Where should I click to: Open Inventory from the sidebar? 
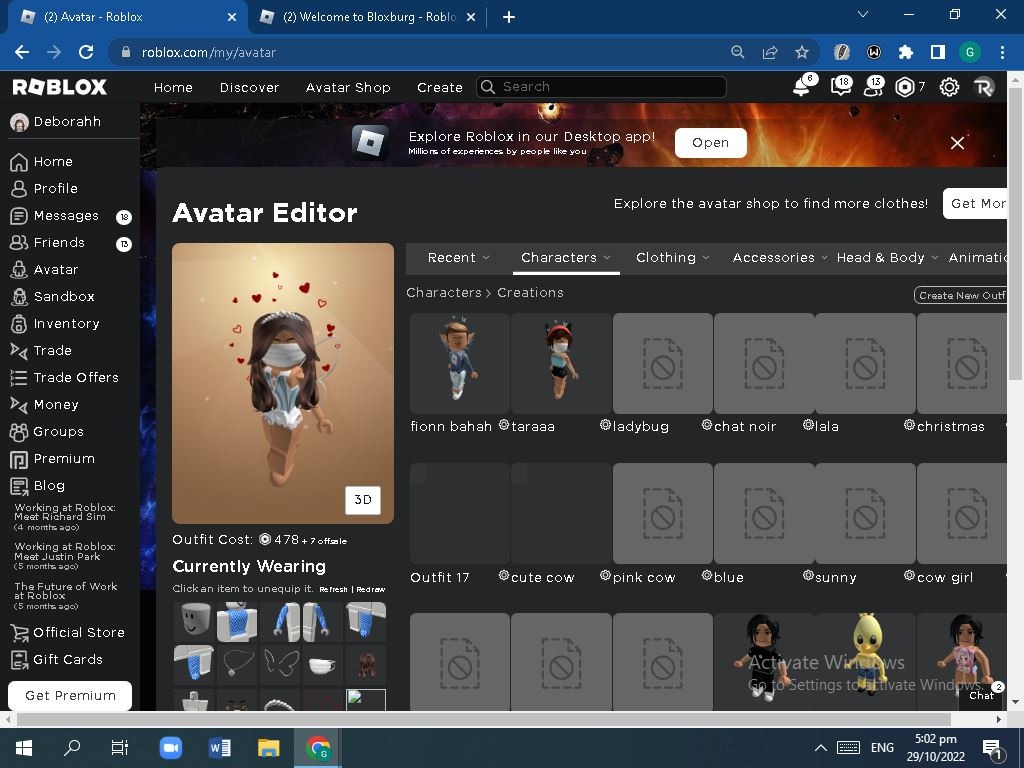(x=67, y=323)
